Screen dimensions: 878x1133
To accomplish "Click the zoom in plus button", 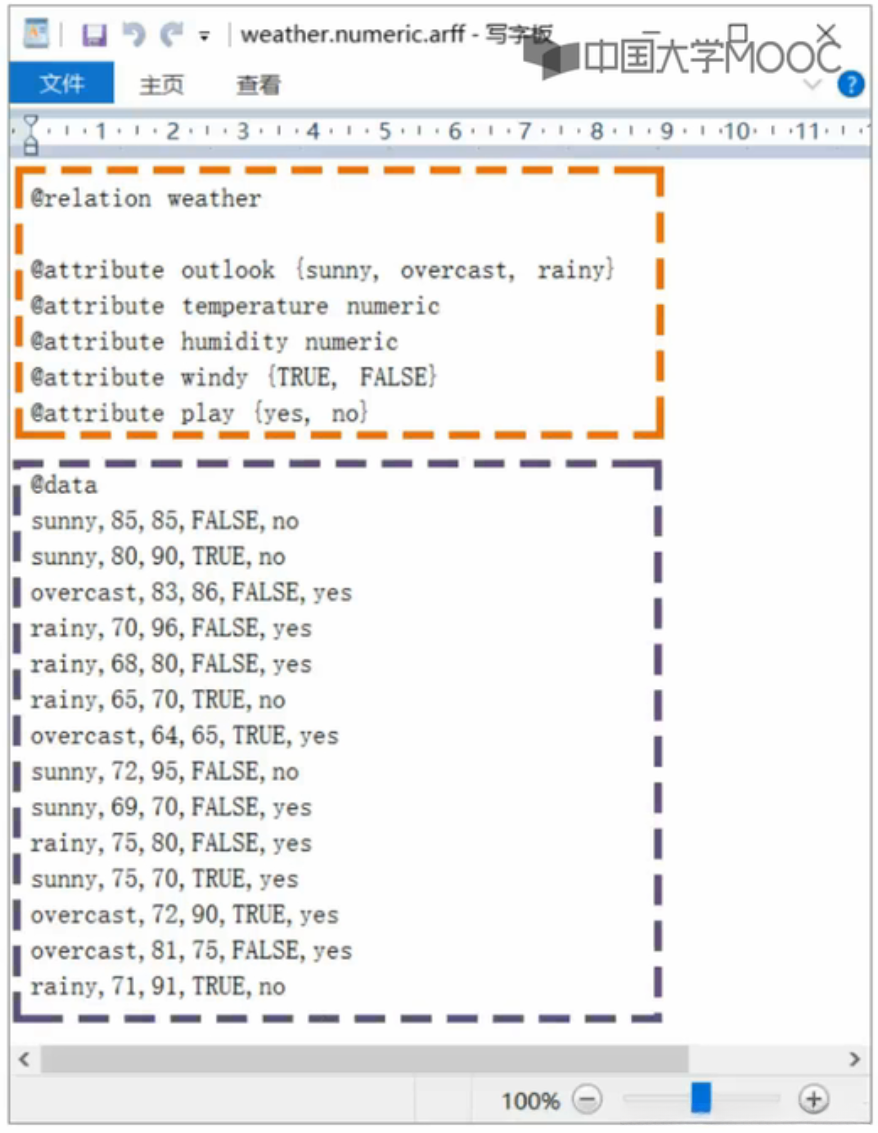I will coord(814,1100).
